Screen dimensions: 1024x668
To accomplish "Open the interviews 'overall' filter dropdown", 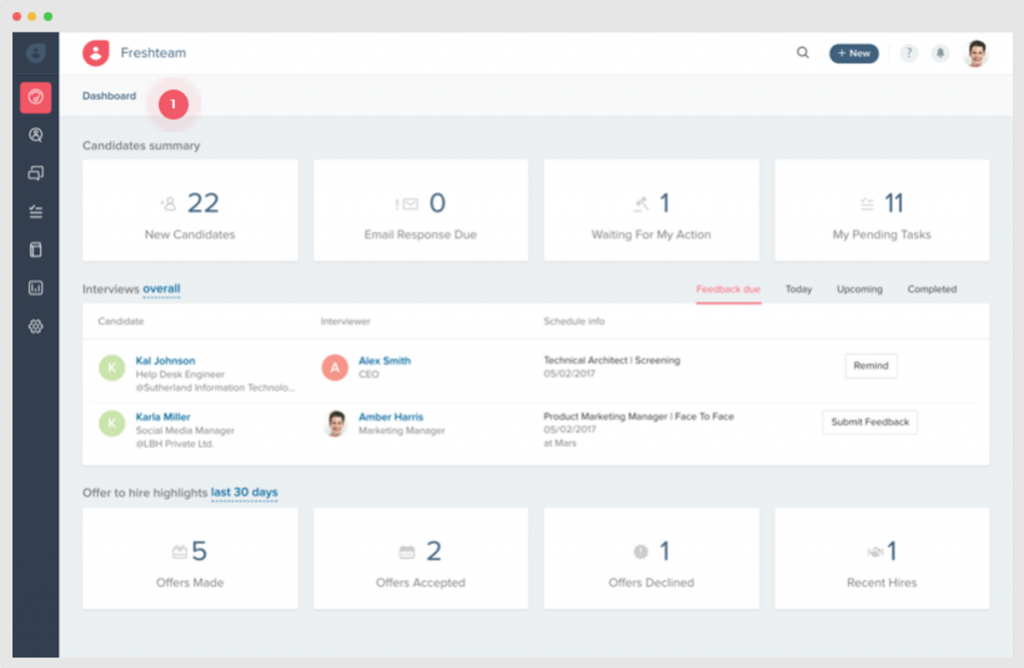I will [160, 288].
